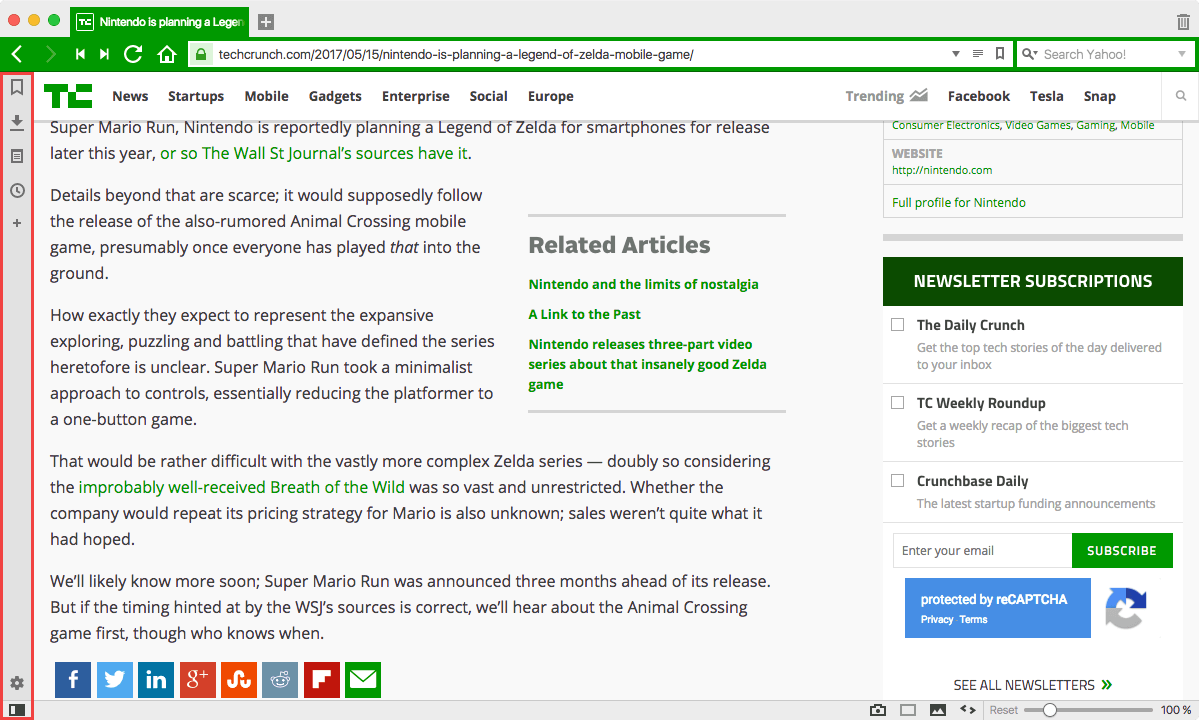Open trending topic Facebook

979,96
